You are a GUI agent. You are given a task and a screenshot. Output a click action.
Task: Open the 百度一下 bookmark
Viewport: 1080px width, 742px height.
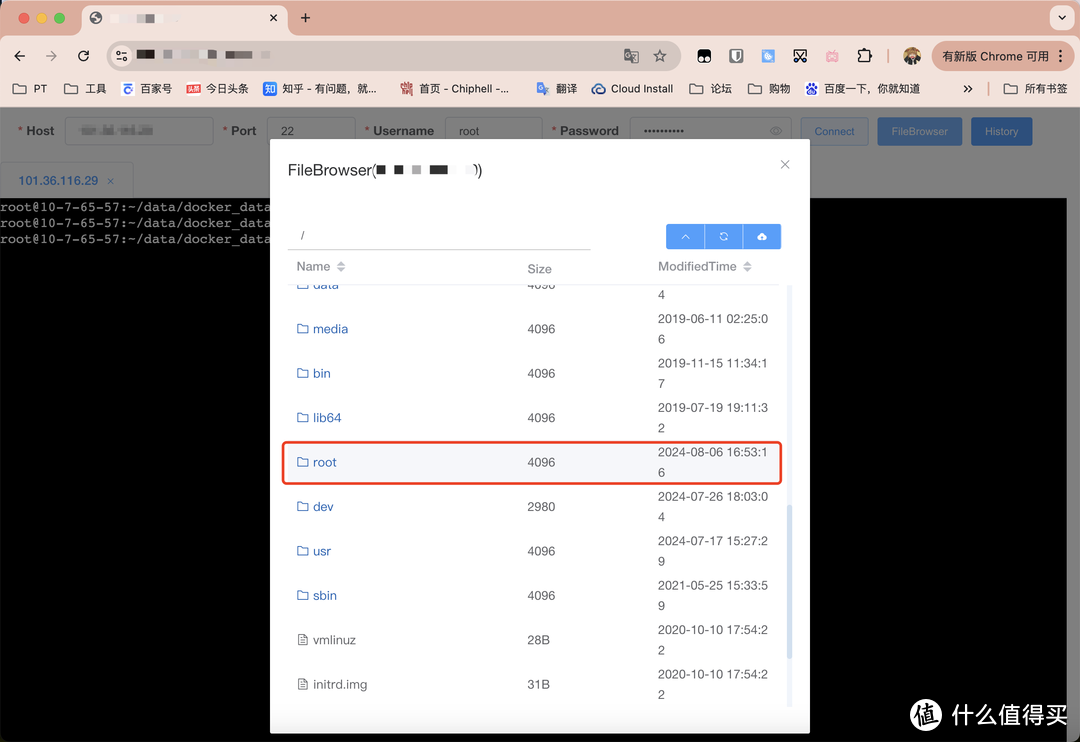point(863,89)
